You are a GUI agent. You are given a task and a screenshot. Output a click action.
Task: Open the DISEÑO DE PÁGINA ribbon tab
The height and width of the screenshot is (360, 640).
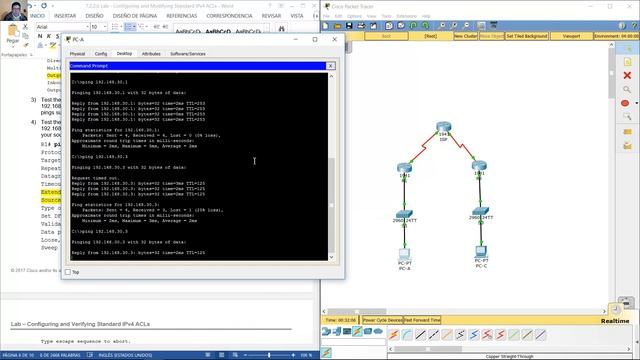(135, 16)
